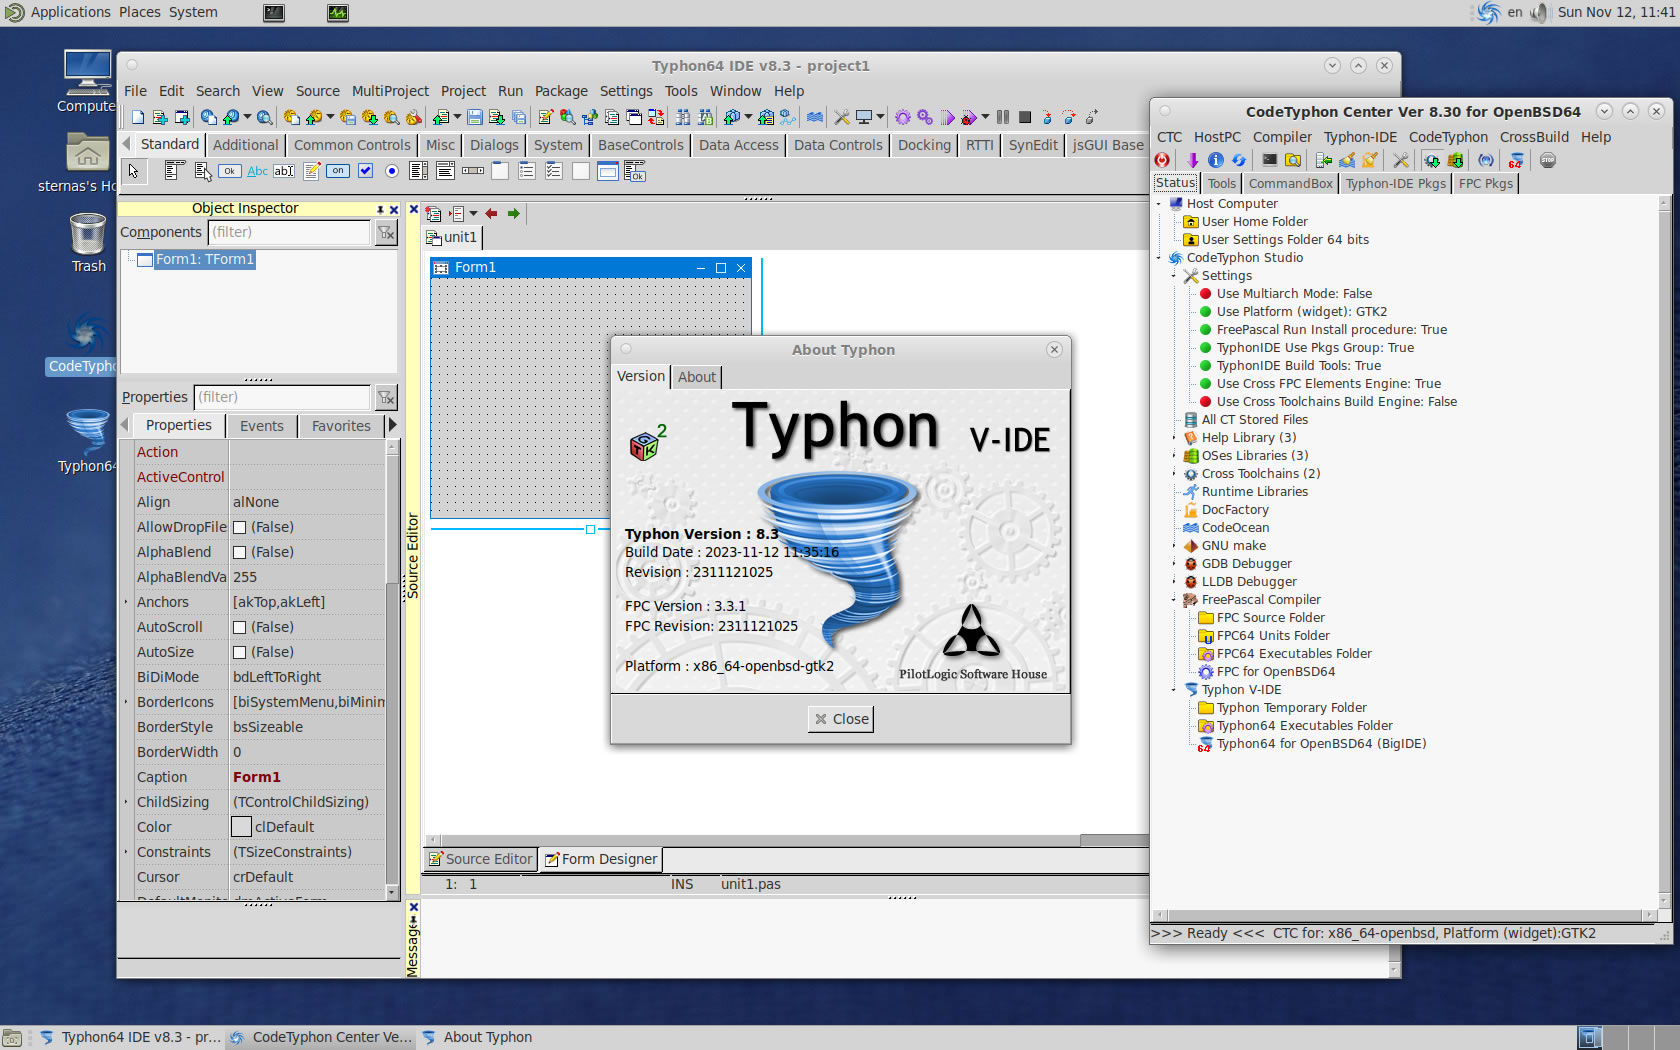Select the Form1: TForm1 tree item

pos(205,259)
